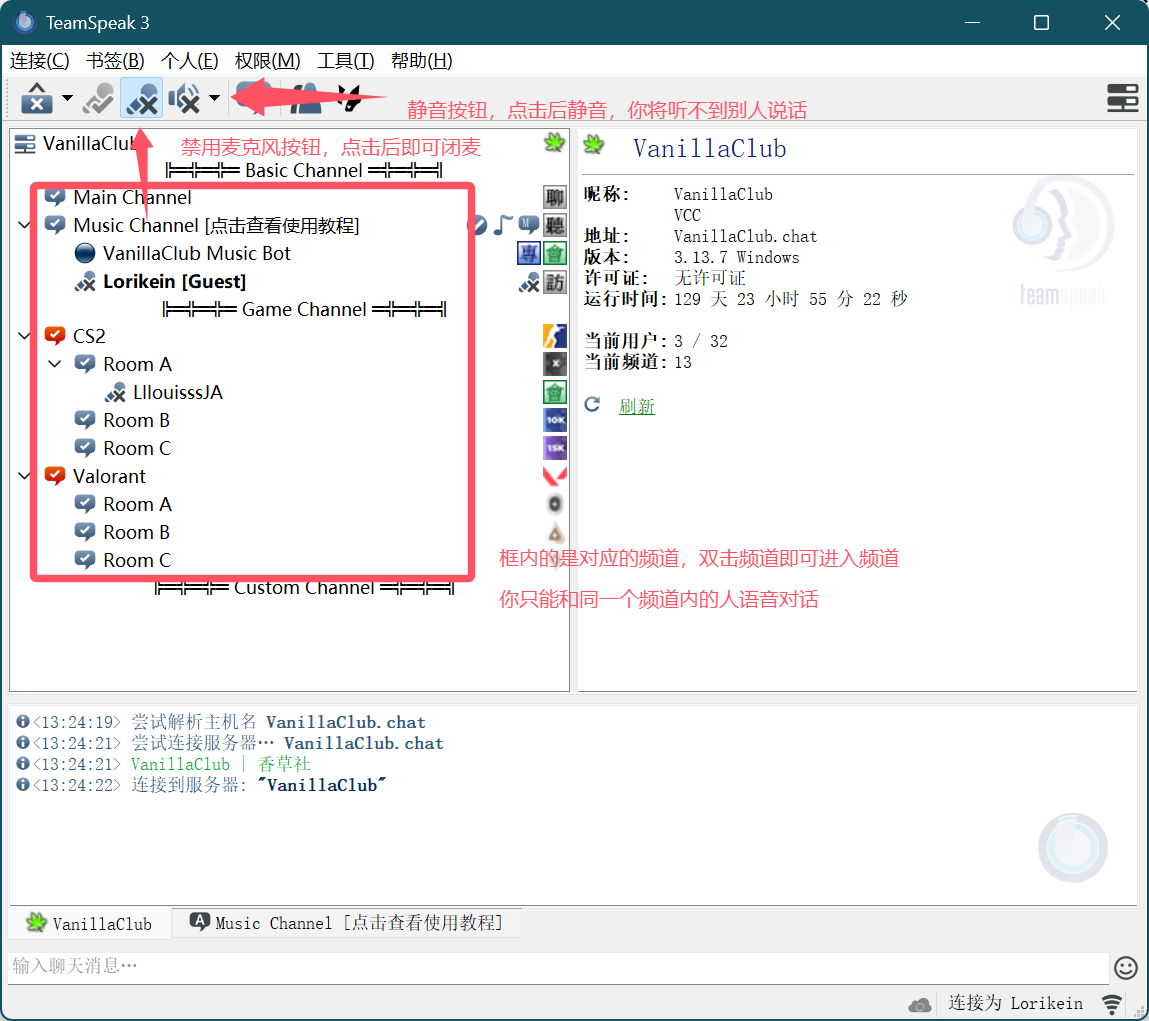Viewport: 1149px width, 1021px height.
Task: Click the 连接为 Lorikein status bar text
Action: click(x=1015, y=1003)
